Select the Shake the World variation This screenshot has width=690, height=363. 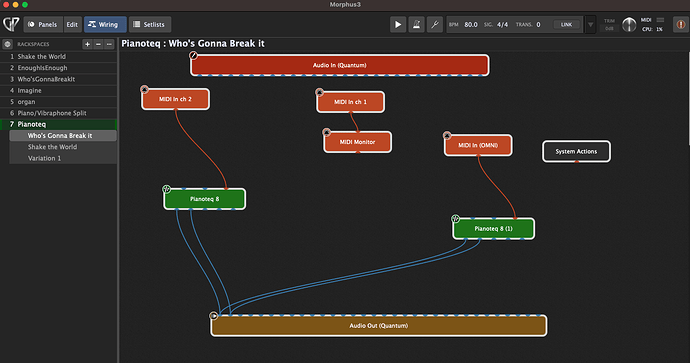click(x=63, y=147)
